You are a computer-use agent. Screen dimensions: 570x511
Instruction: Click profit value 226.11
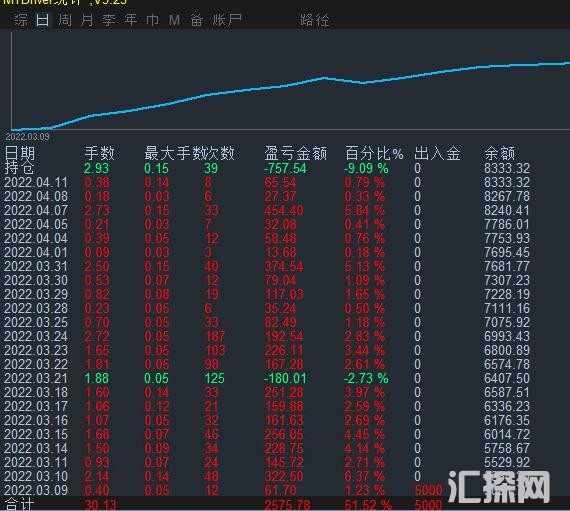pyautogui.click(x=284, y=350)
